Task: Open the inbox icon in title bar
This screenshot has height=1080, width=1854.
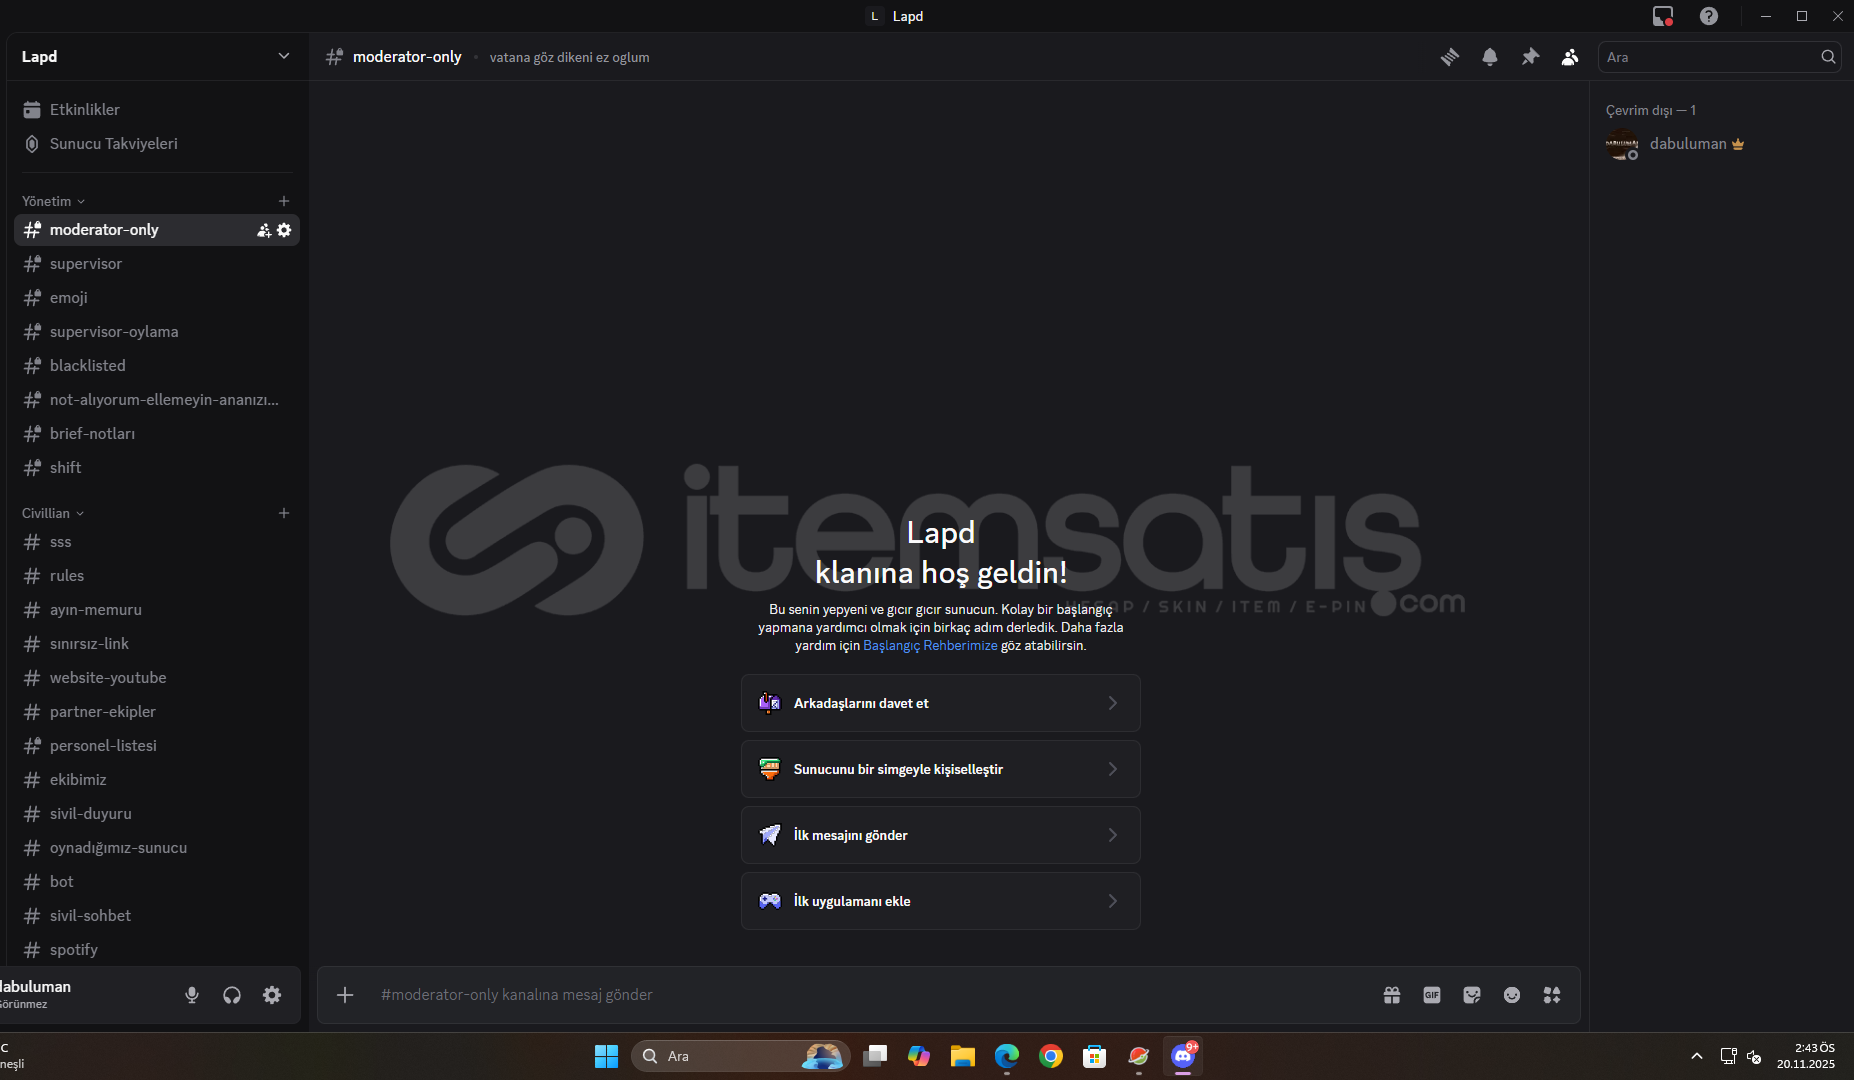Action: [1663, 16]
